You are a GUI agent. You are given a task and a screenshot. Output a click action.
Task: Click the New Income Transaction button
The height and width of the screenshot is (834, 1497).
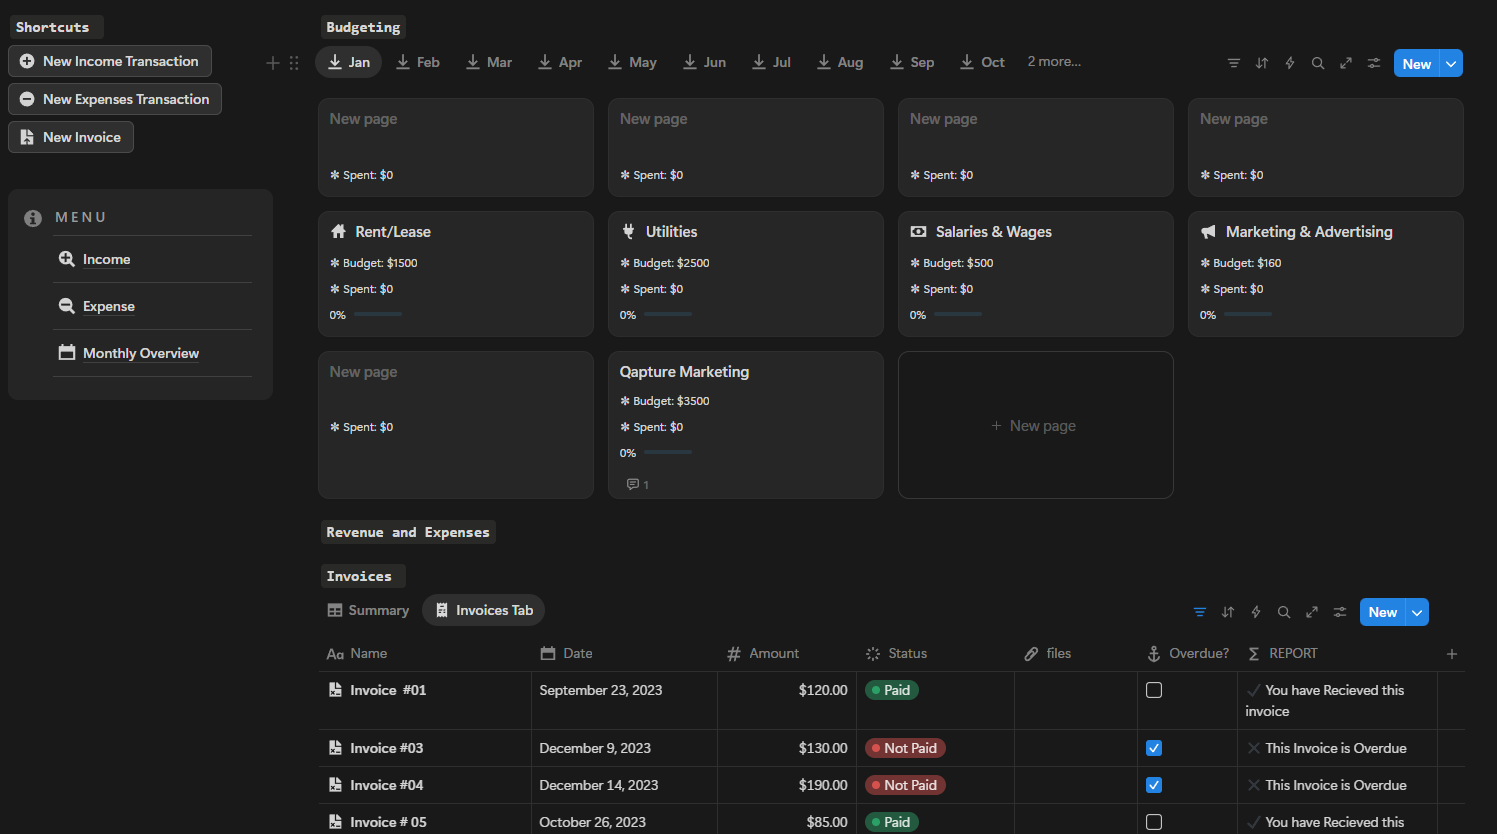tap(110, 61)
